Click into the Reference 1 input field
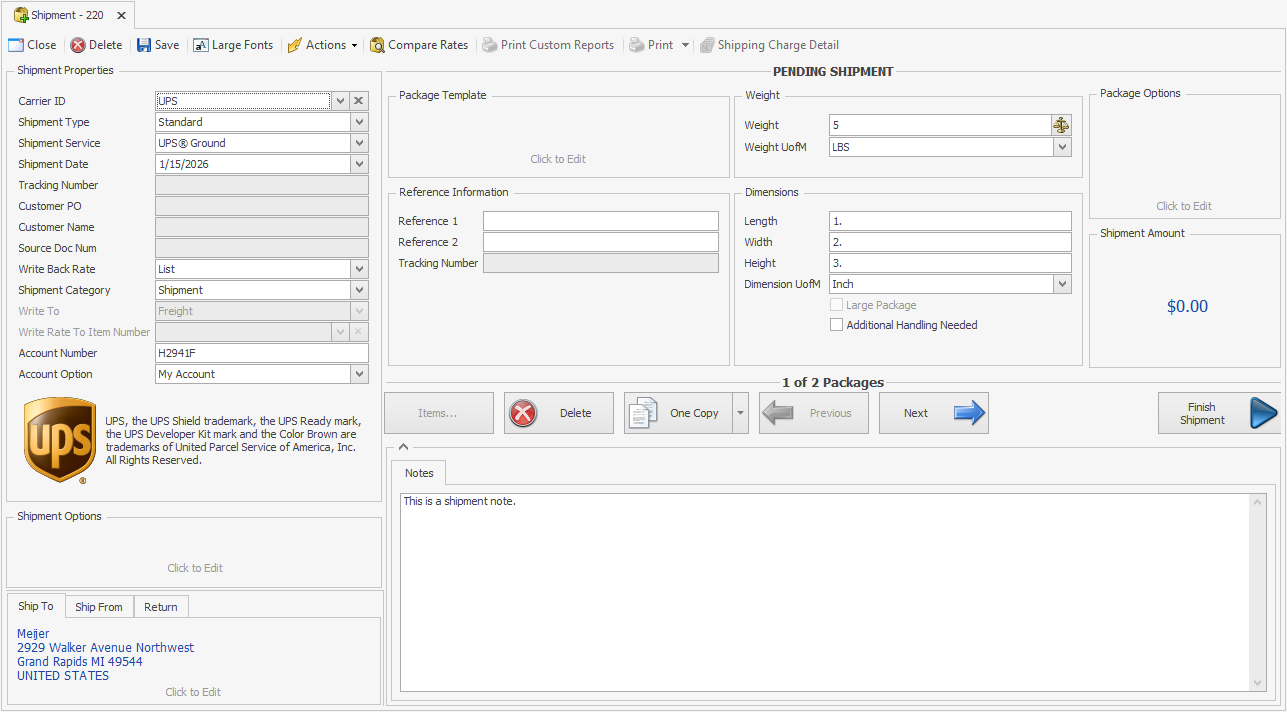Image resolution: width=1287 pixels, height=712 pixels. click(x=600, y=221)
